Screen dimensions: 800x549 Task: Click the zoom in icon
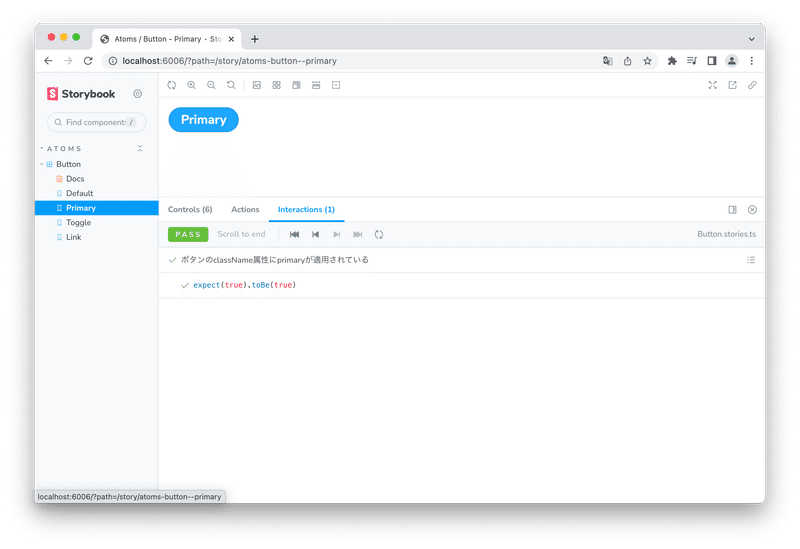pyautogui.click(x=191, y=85)
